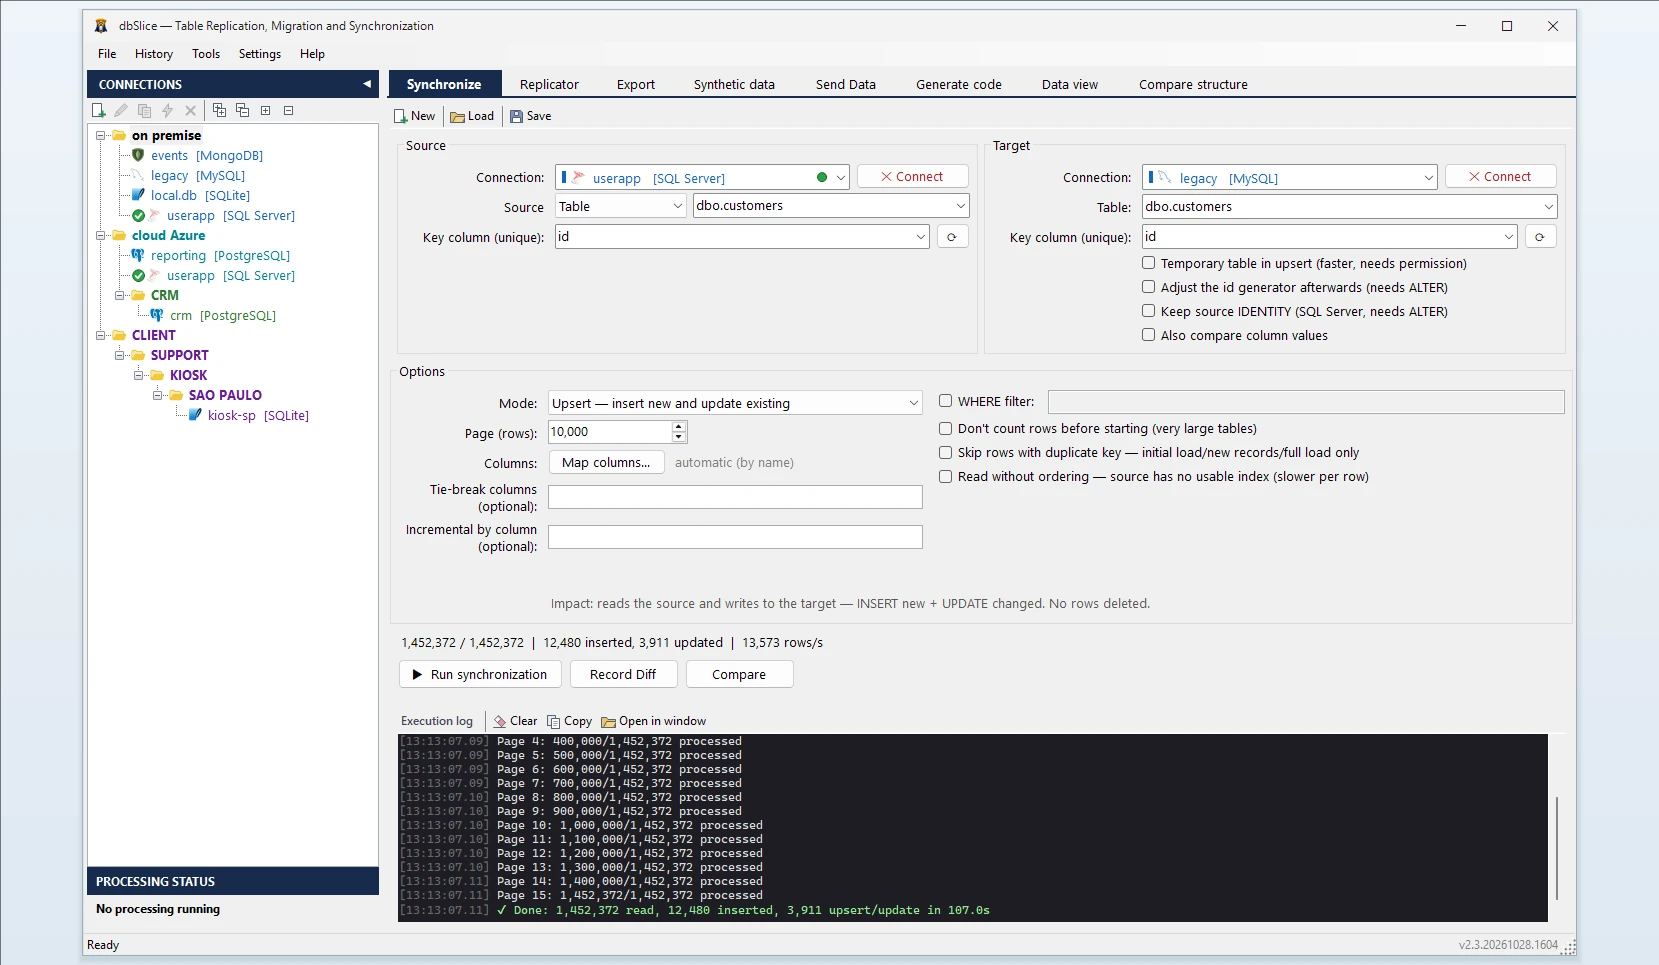The width and height of the screenshot is (1659, 965).
Task: Click the new connection icon
Action: point(98,111)
